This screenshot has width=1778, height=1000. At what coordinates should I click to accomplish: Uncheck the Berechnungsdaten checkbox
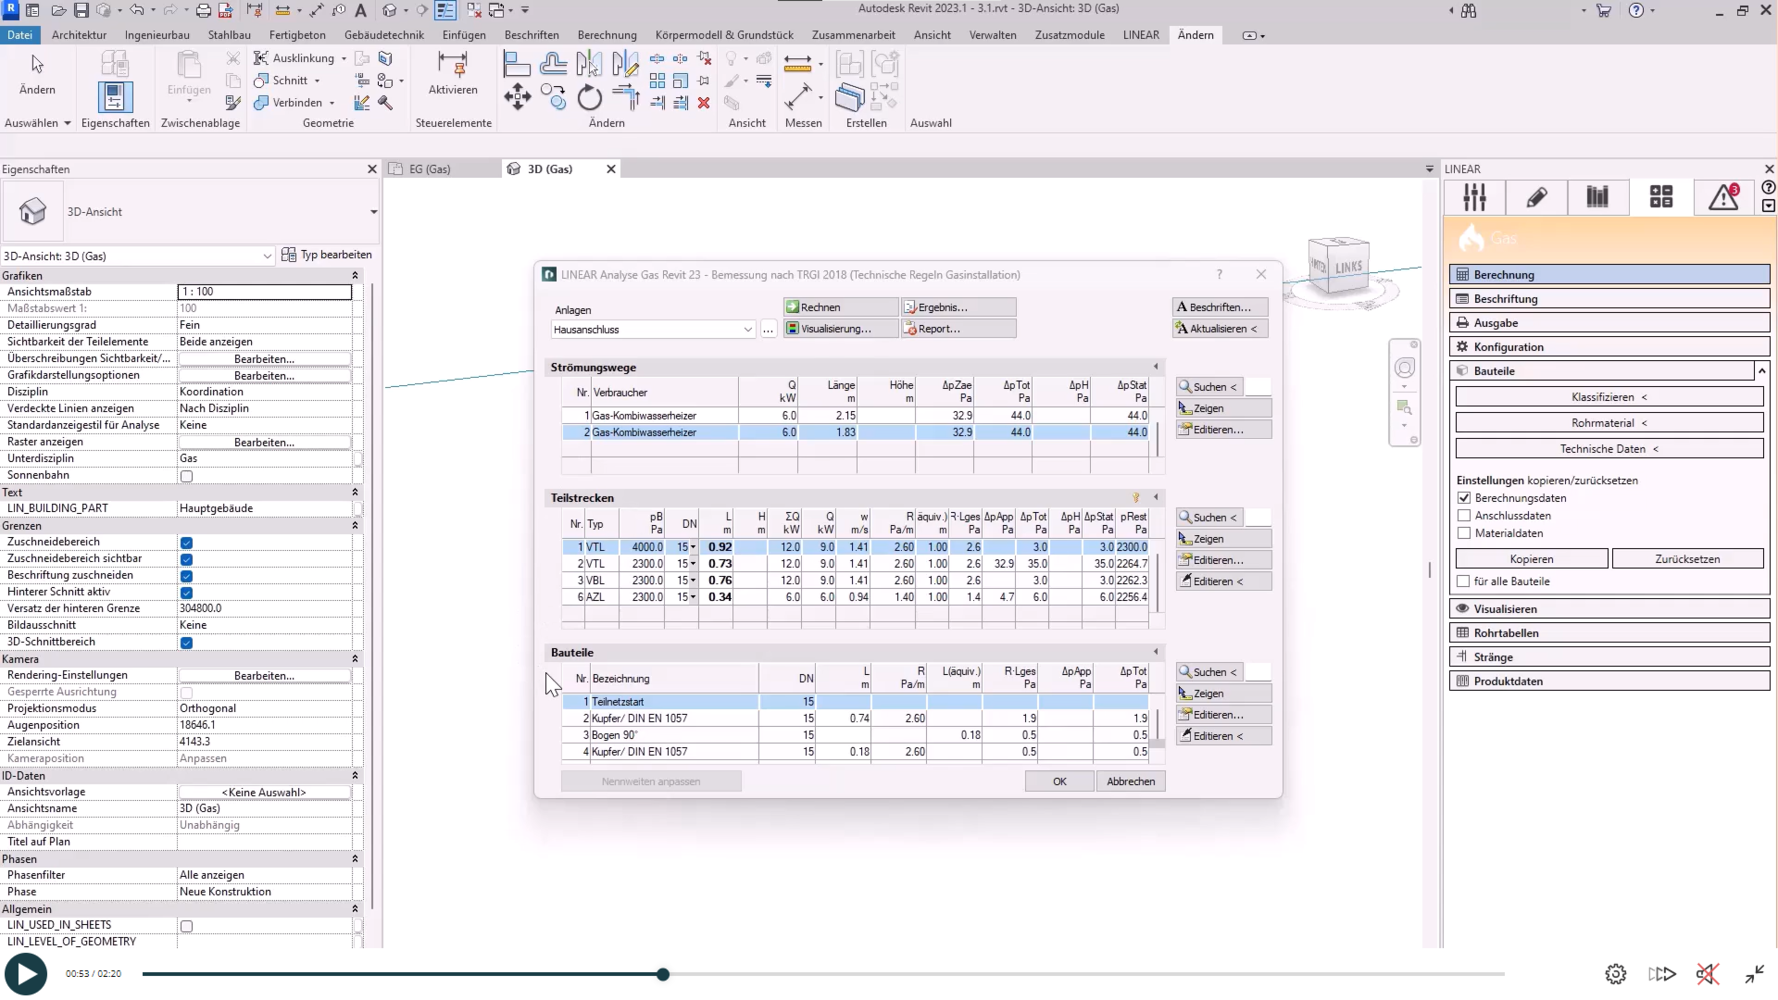click(1464, 498)
